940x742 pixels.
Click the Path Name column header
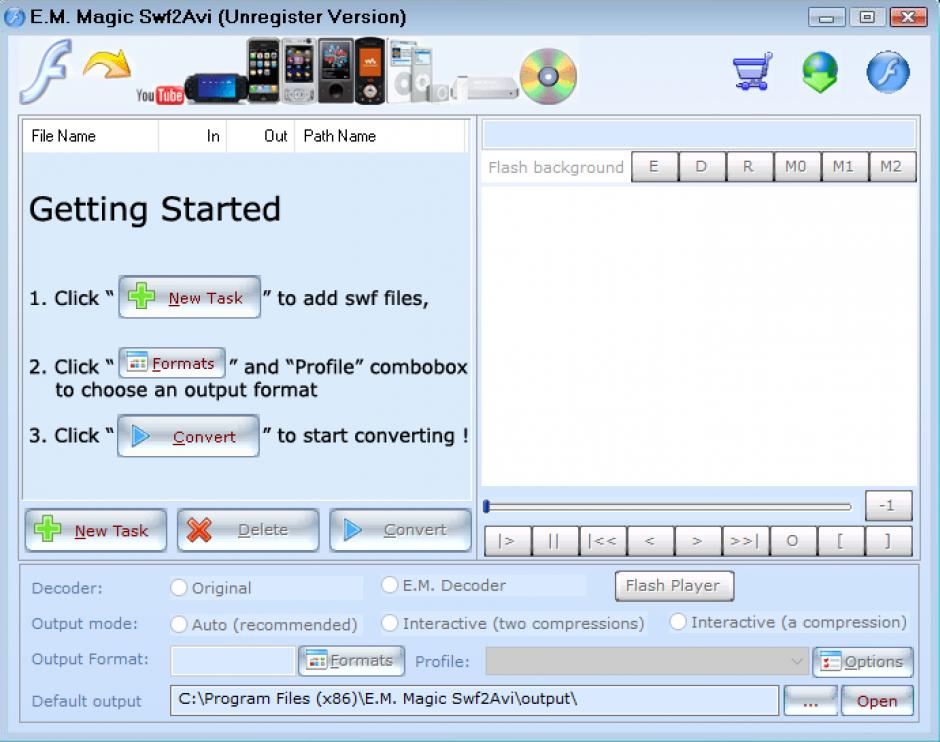click(380, 136)
